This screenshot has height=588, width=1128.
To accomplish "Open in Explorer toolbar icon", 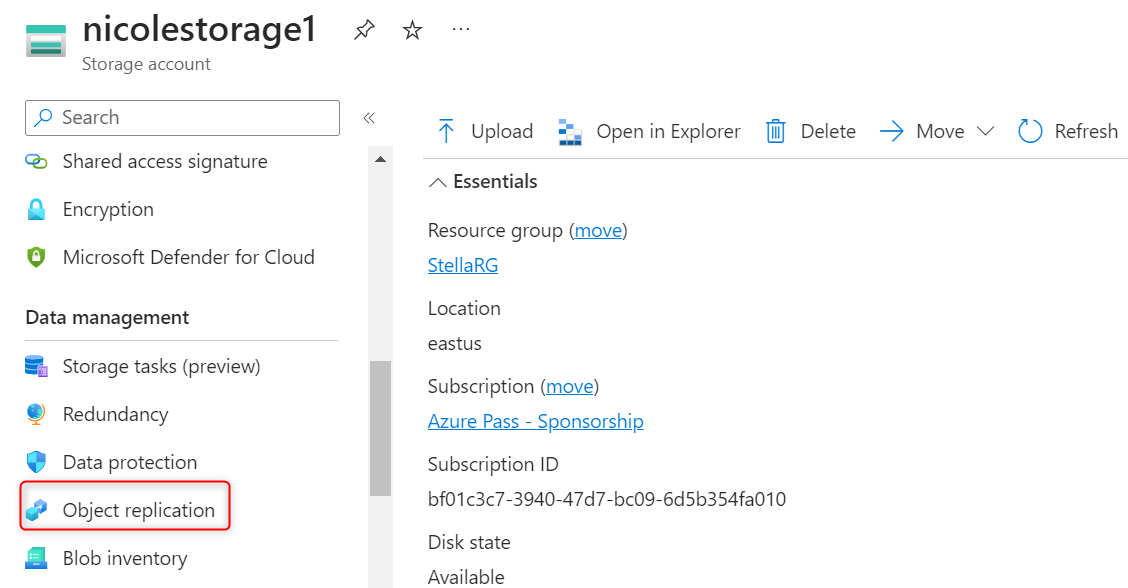I will [x=570, y=131].
